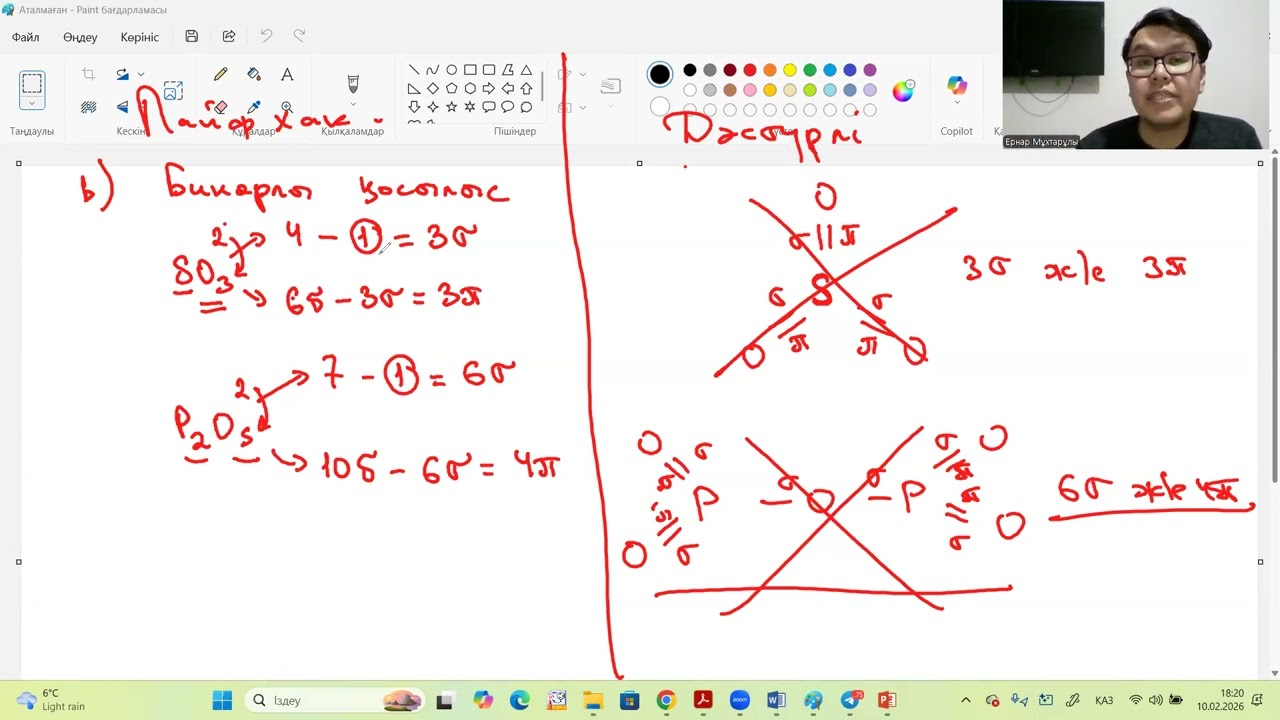Open Microsoft Word from taskbar
1280x720 pixels.
pyautogui.click(x=776, y=700)
